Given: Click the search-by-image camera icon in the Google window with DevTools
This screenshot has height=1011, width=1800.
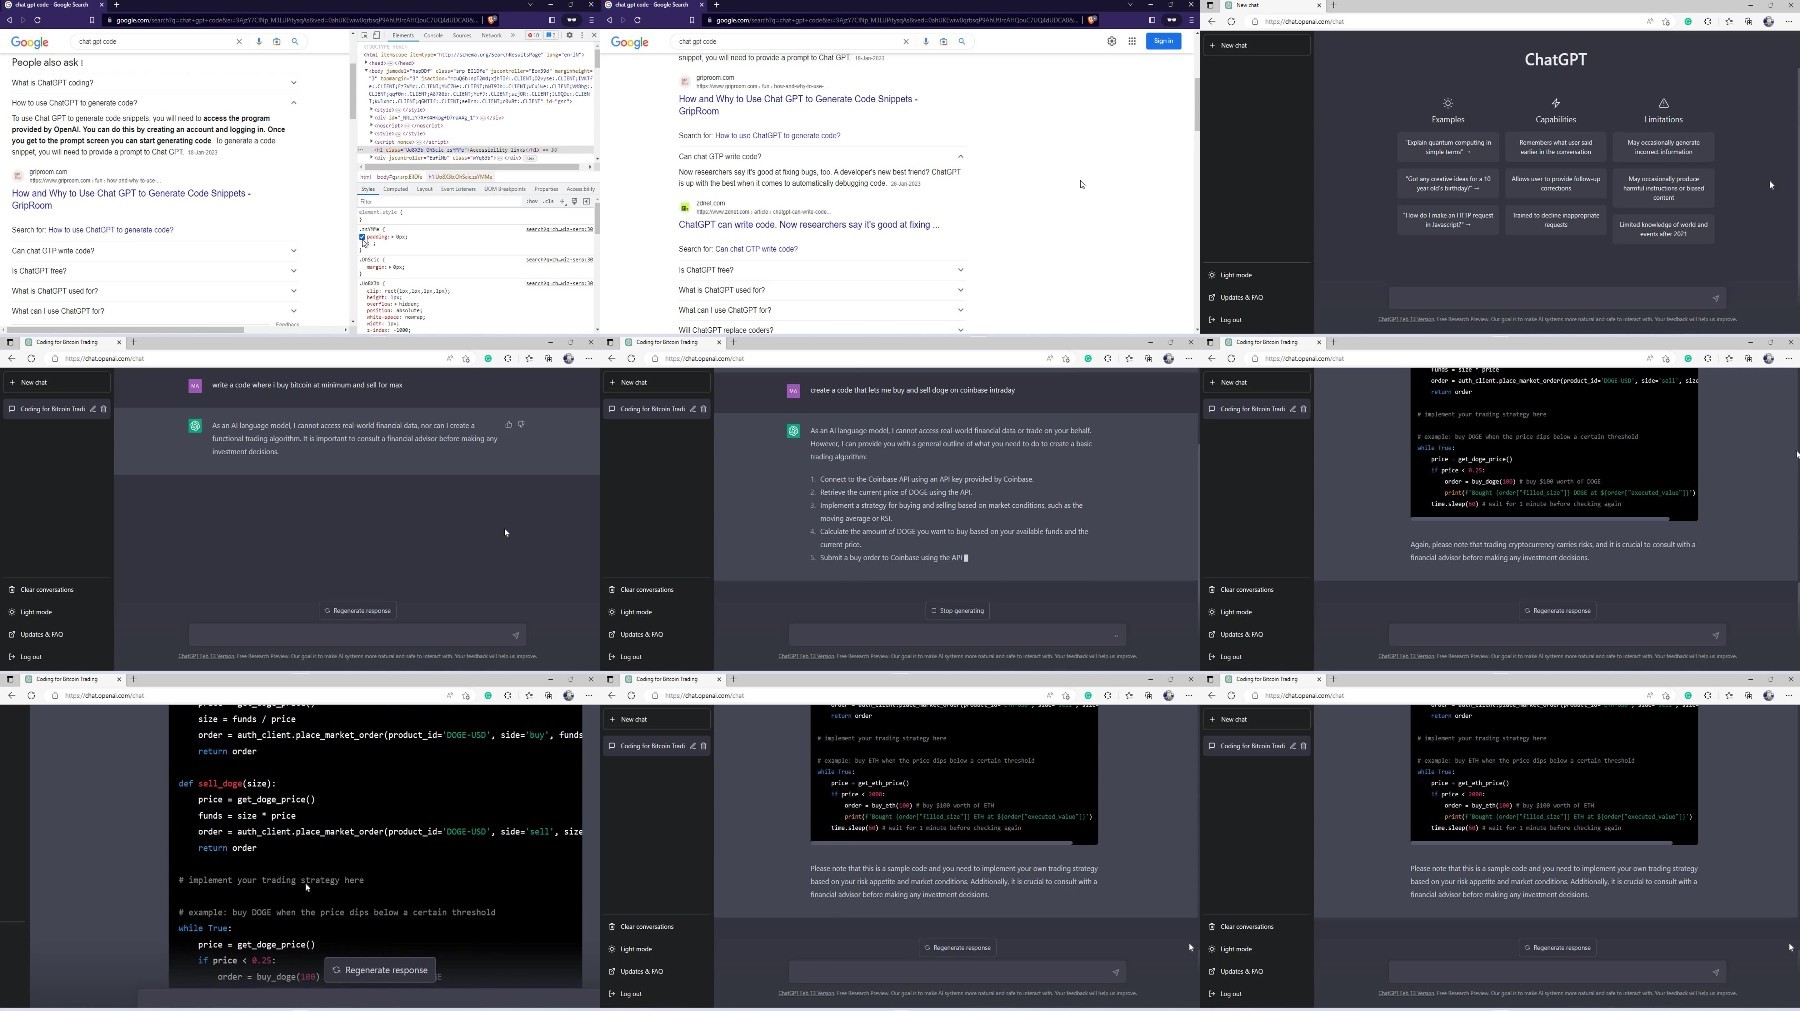Looking at the screenshot, I should pos(277,42).
